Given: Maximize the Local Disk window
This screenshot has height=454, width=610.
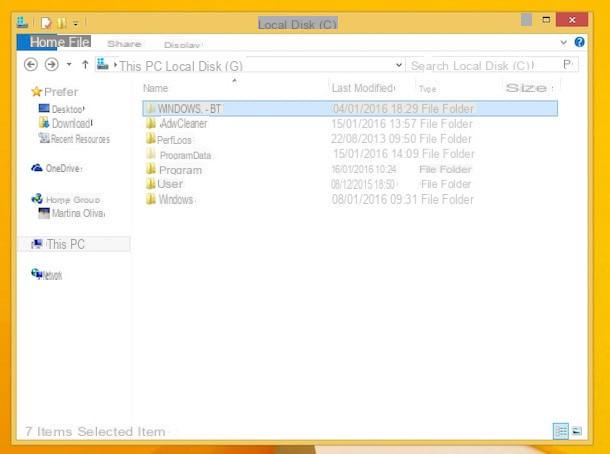Looking at the screenshot, I should pos(546,19).
